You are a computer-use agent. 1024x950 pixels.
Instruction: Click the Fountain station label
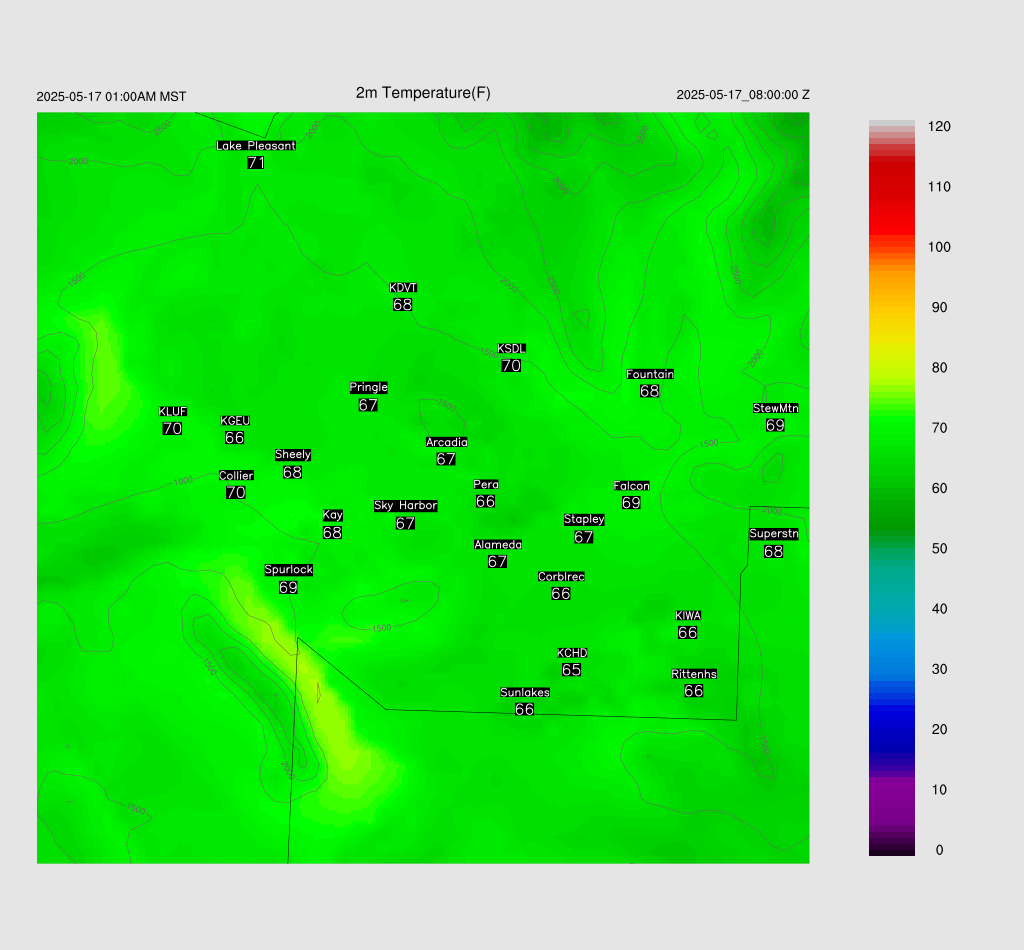click(650, 374)
